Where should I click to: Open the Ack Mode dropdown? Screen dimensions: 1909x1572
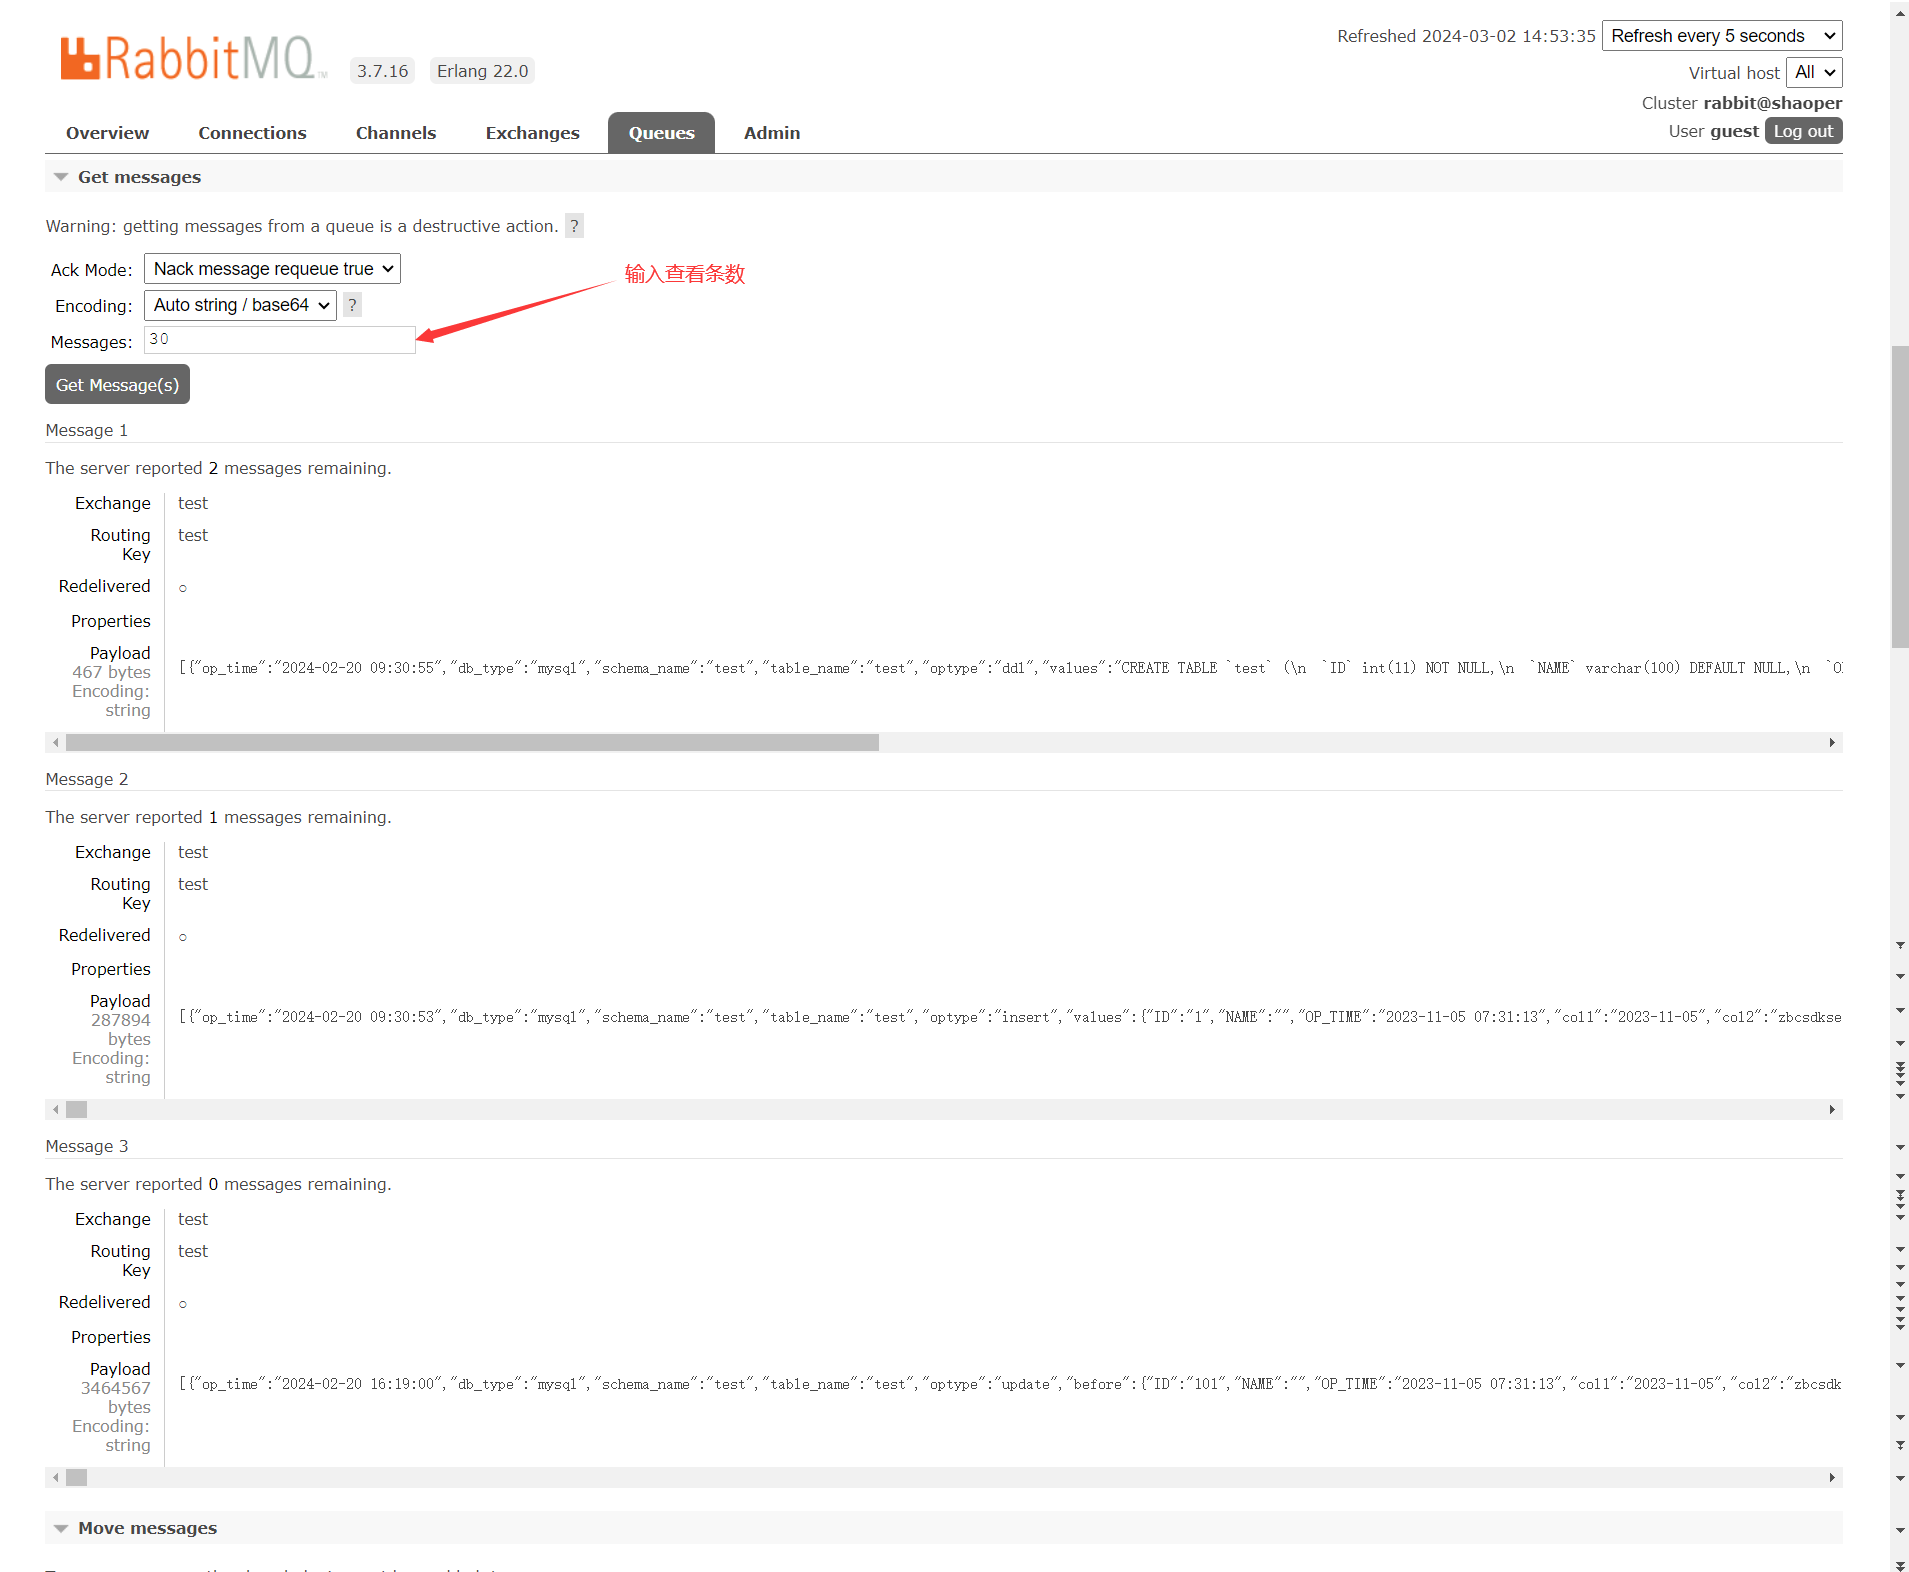[272, 269]
